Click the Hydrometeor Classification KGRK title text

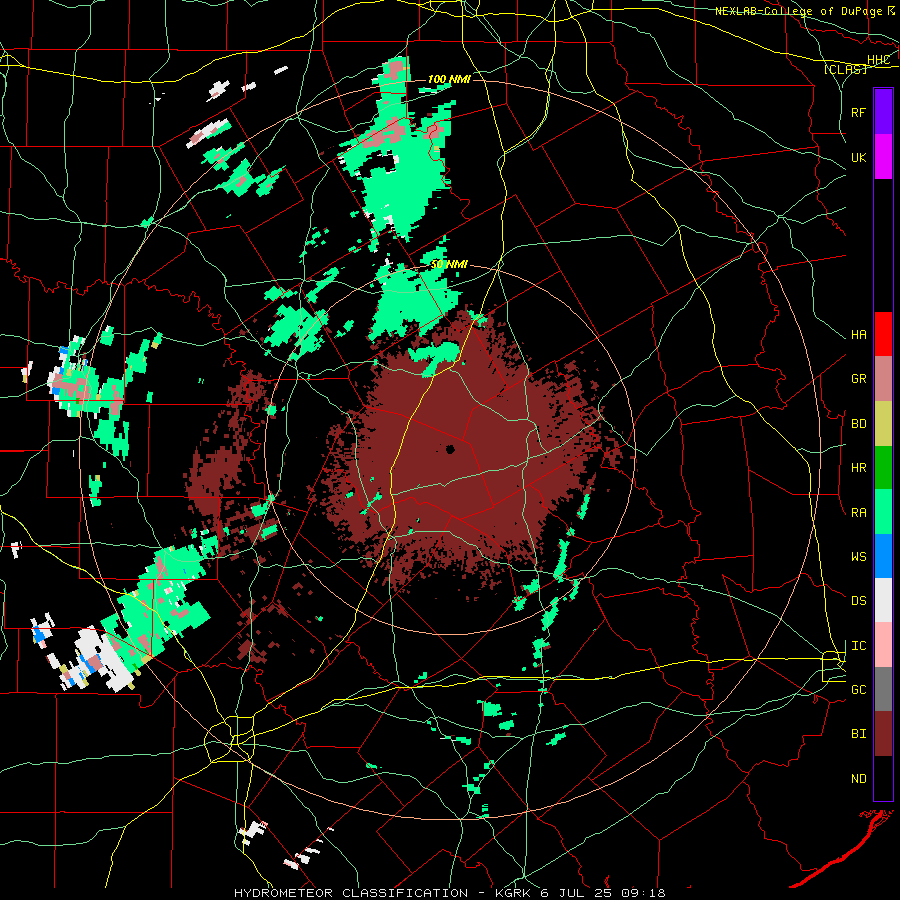[449, 893]
